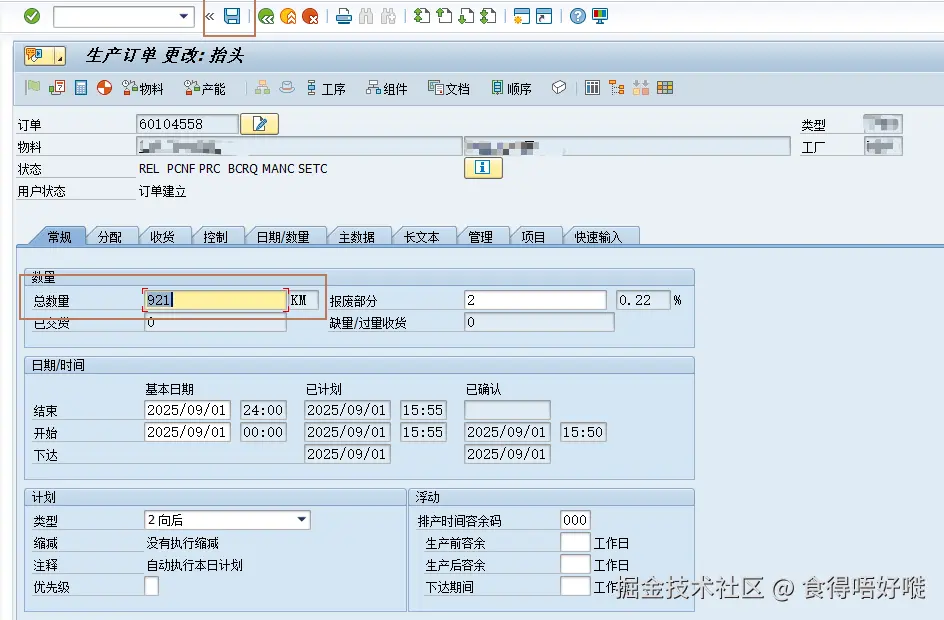
Task: Switch to the 收货 tab
Action: (162, 237)
